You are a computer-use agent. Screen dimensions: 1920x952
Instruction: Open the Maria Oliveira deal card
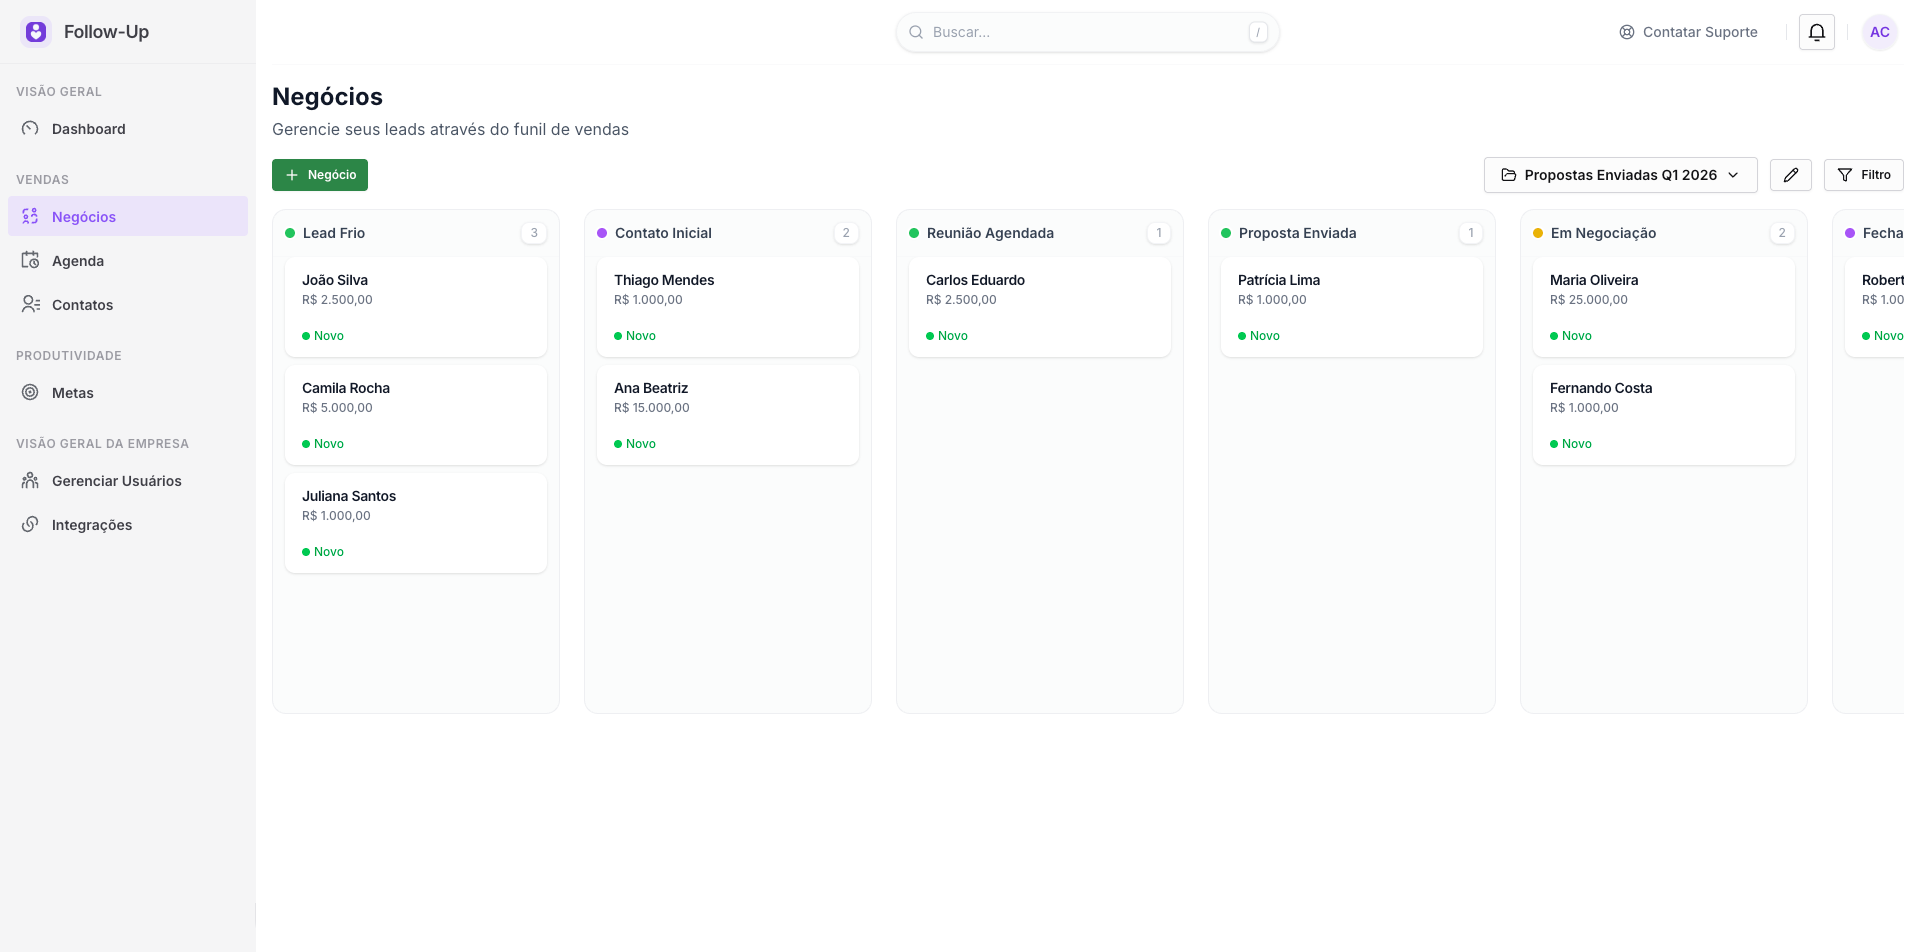point(1663,307)
